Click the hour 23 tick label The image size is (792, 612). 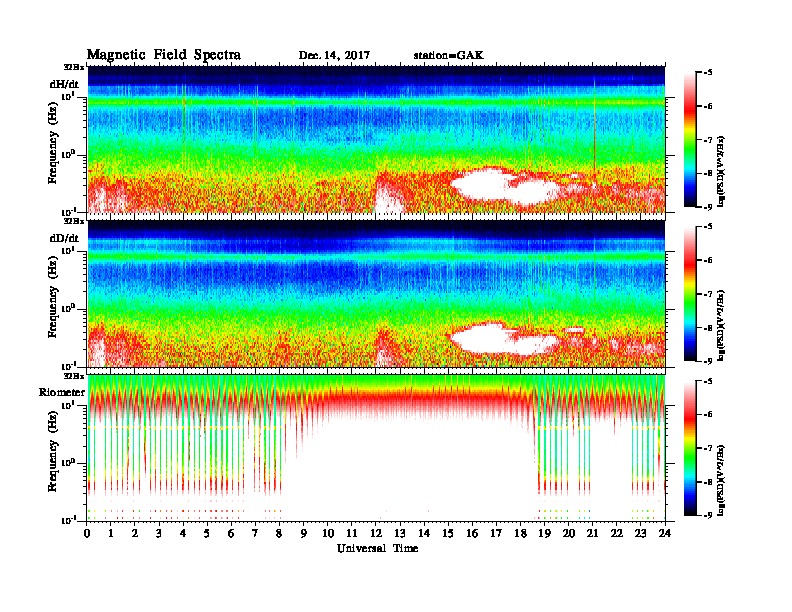coord(640,533)
